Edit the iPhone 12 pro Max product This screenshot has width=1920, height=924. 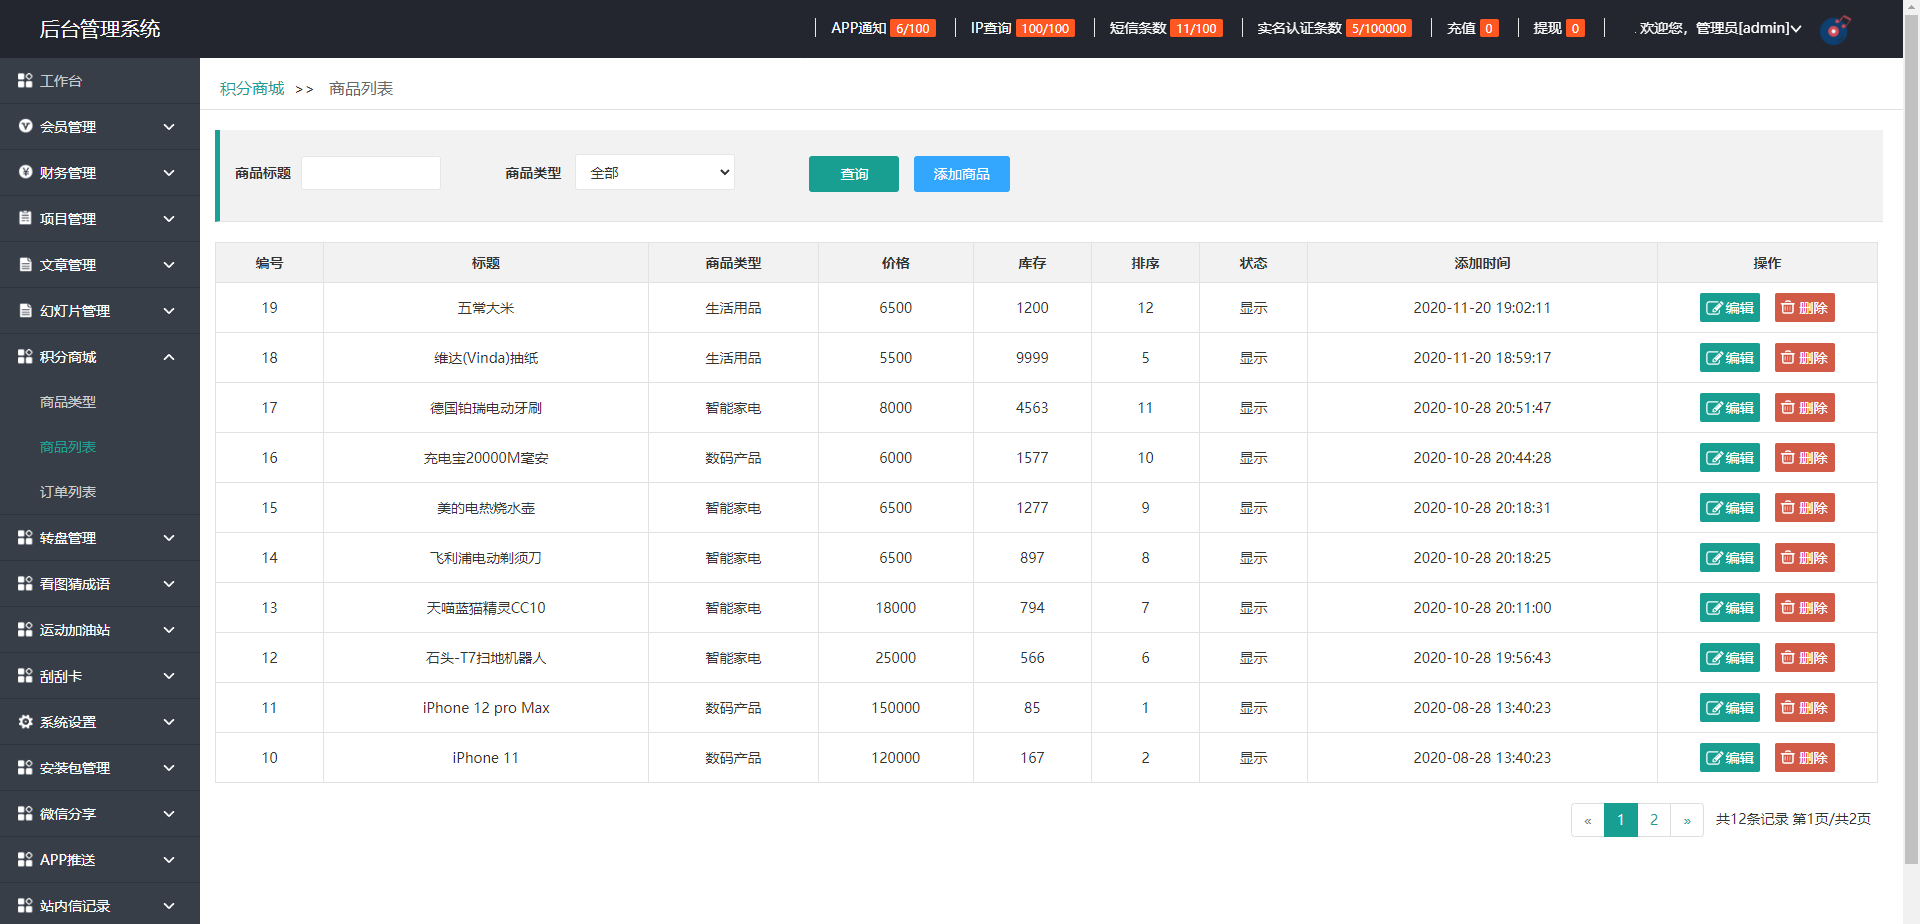pos(1729,708)
